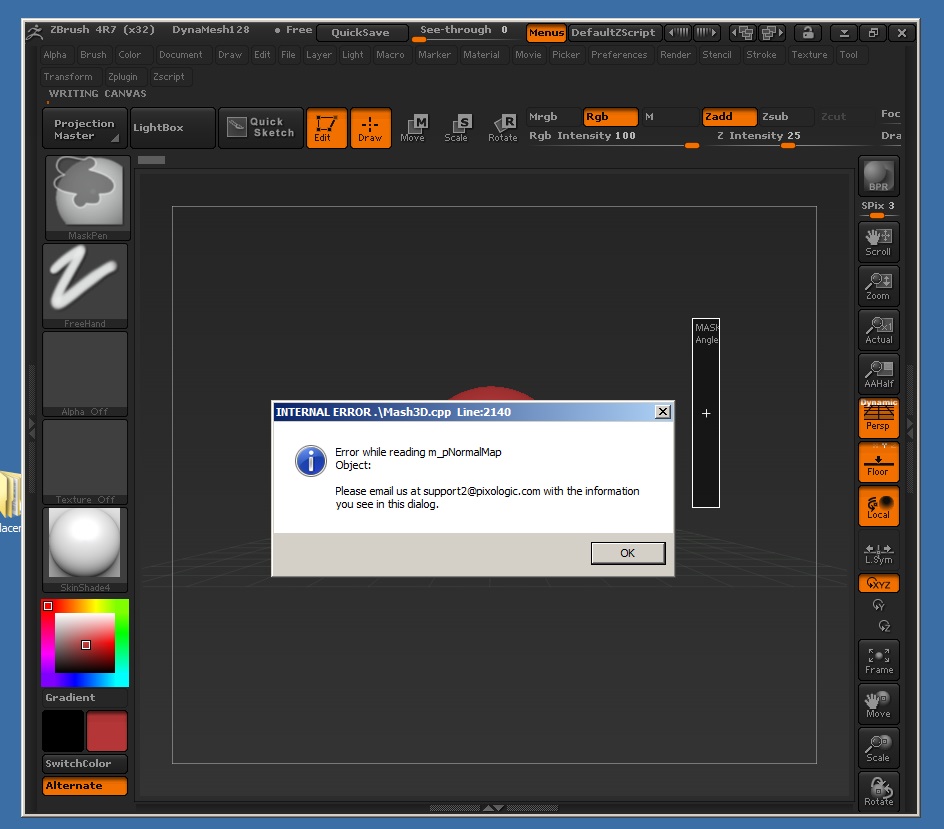Image resolution: width=944 pixels, height=829 pixels.
Task: Toggle the Floor grid
Action: click(878, 462)
